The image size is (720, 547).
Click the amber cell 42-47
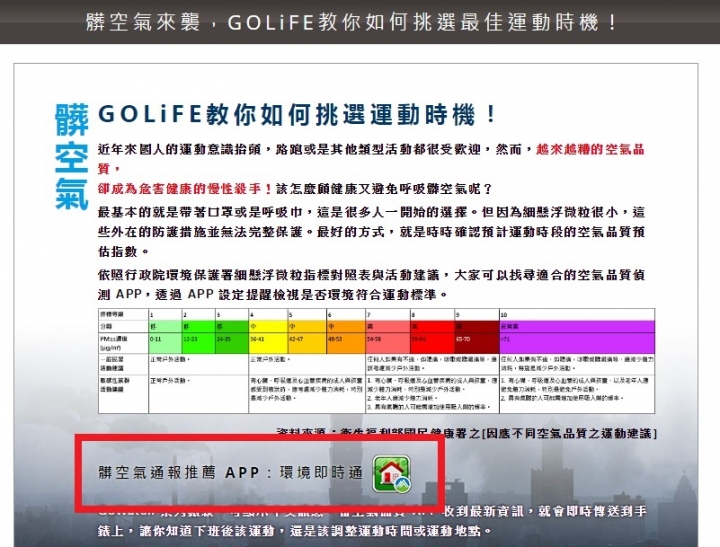[307, 343]
